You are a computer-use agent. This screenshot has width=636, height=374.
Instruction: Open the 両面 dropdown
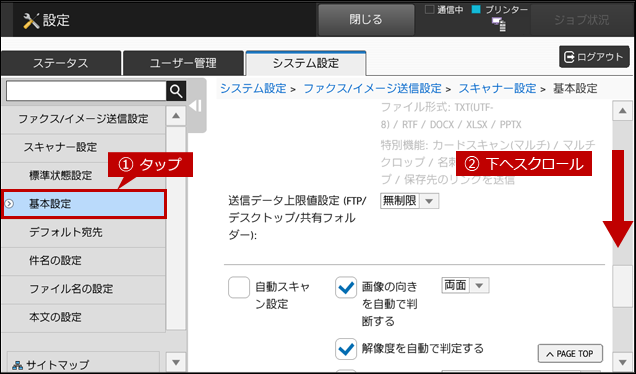465,285
